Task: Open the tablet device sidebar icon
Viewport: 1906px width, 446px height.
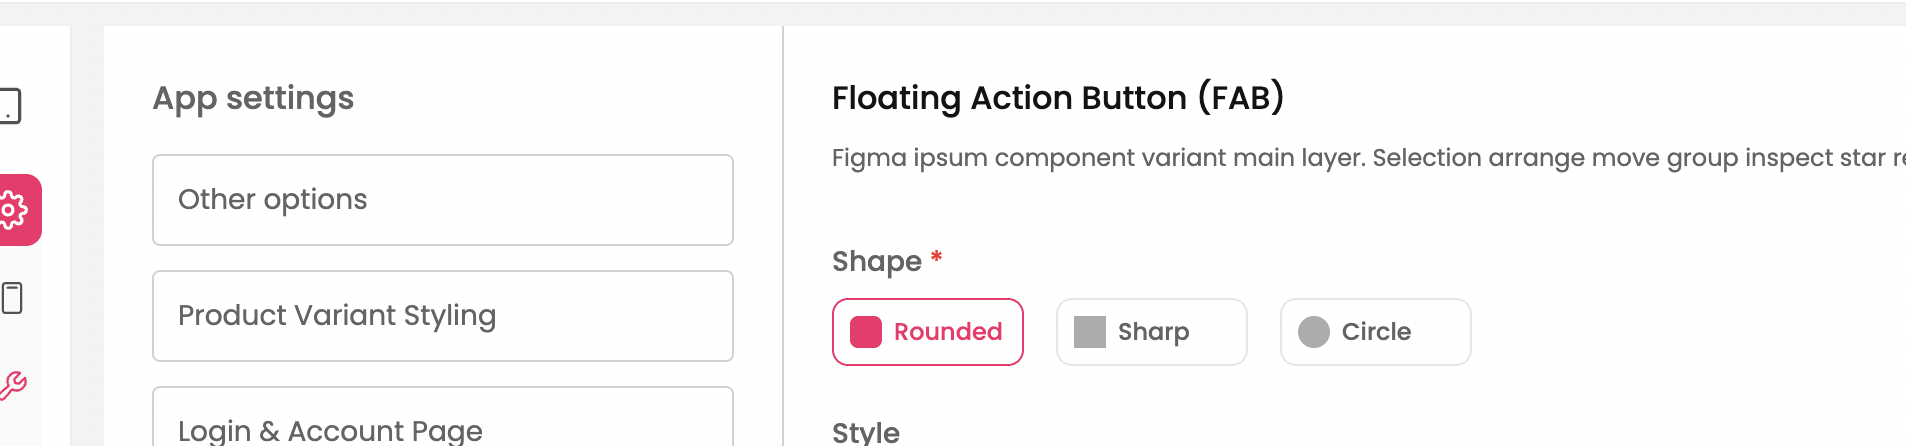Action: (10, 106)
